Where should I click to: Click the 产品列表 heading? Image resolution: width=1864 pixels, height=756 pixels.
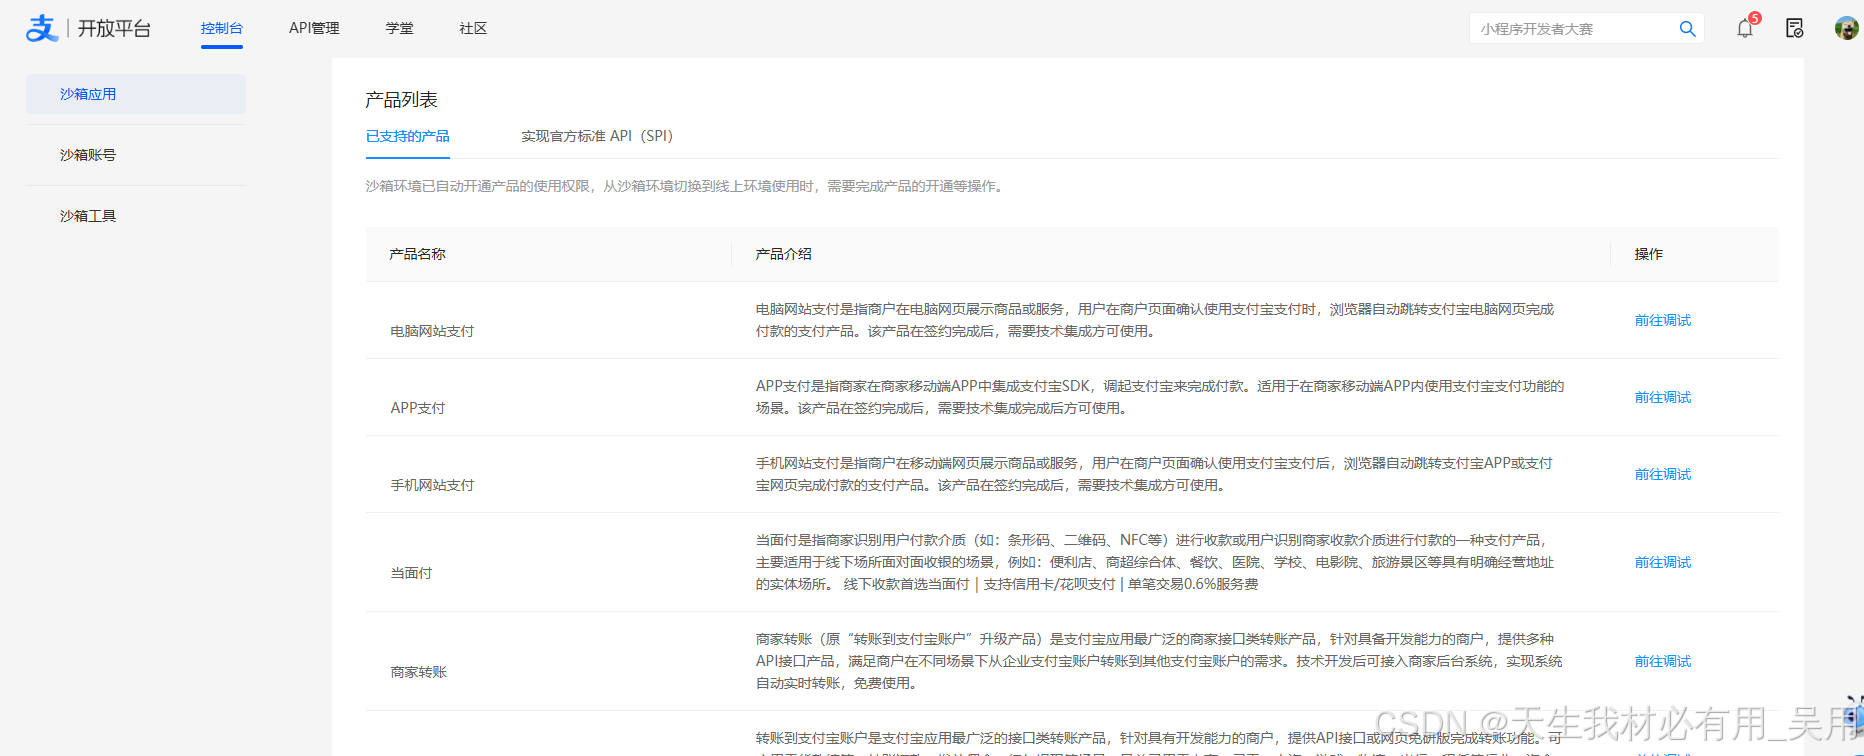pyautogui.click(x=401, y=100)
